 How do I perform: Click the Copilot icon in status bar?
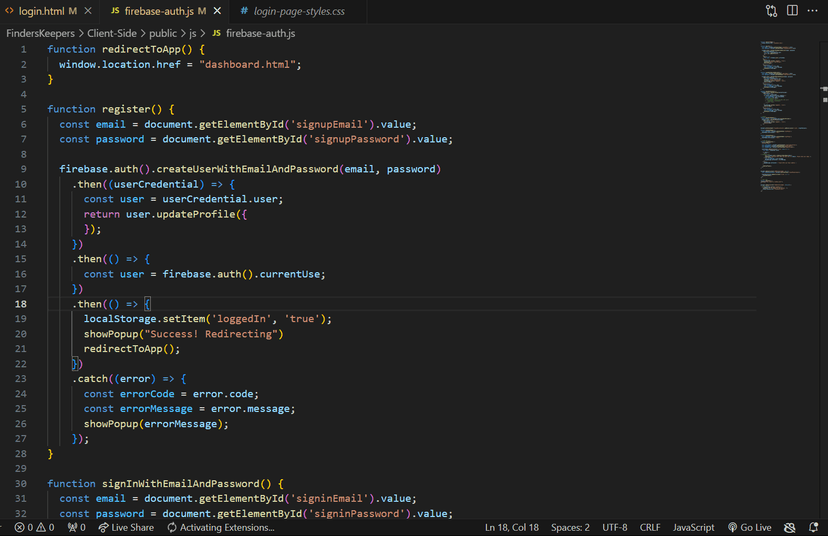(x=789, y=527)
